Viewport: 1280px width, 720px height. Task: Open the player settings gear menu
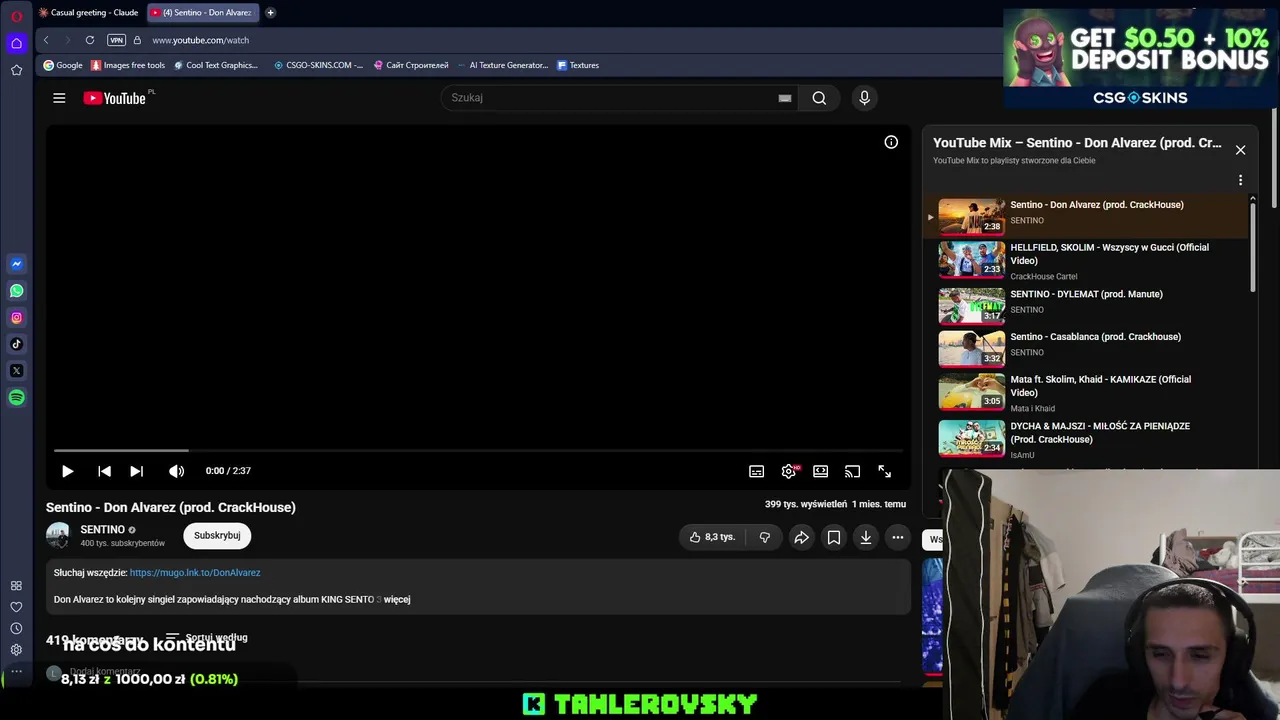click(789, 471)
